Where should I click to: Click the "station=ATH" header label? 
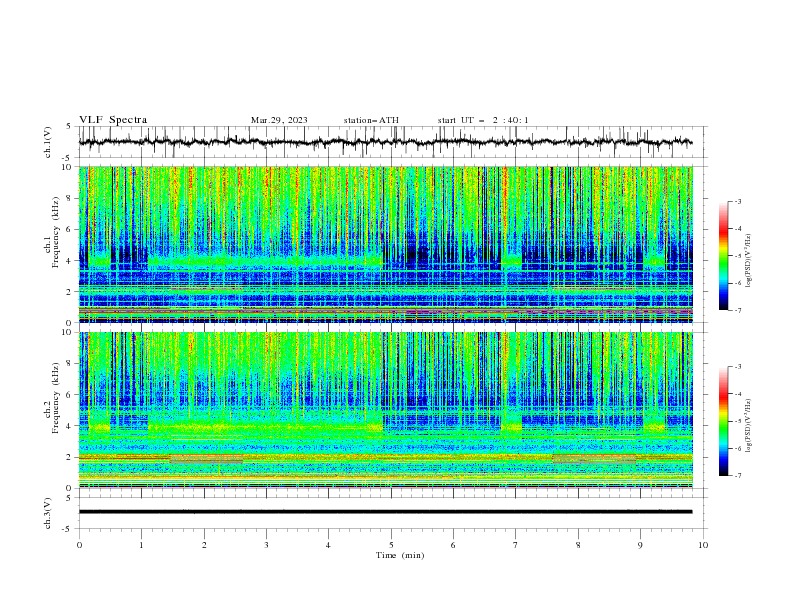tap(371, 120)
